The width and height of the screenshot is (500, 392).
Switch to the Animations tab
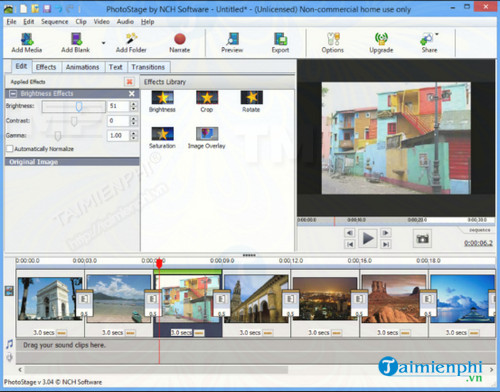[82, 67]
